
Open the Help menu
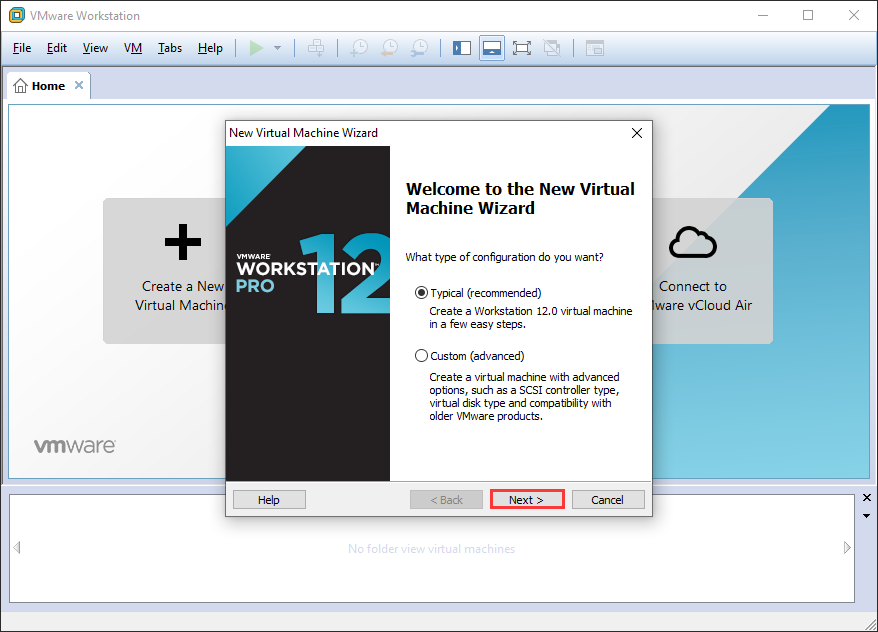pyautogui.click(x=210, y=48)
